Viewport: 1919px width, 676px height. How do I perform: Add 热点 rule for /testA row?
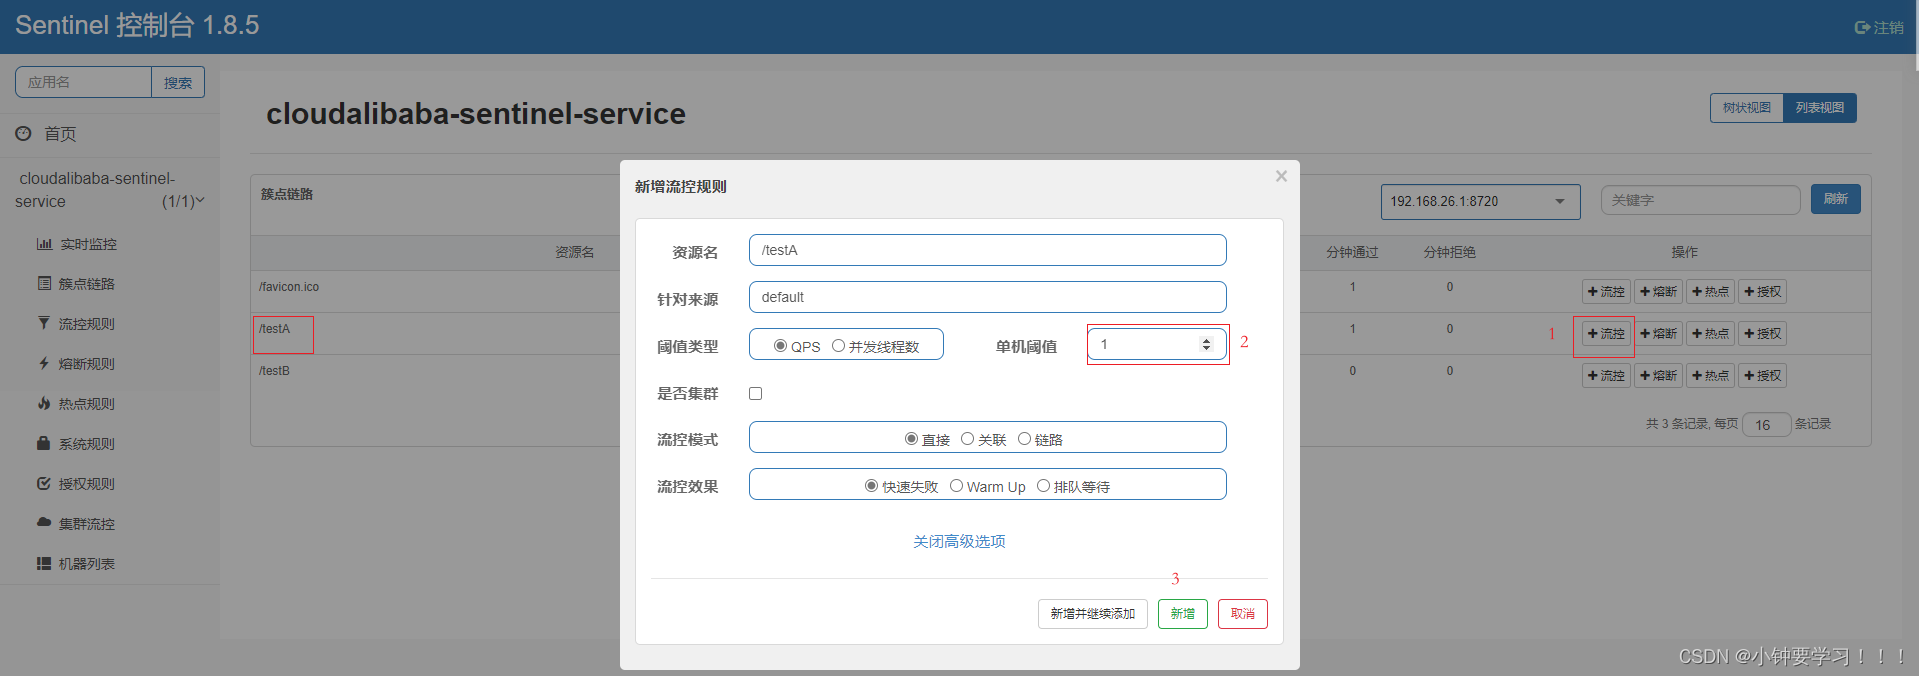pos(1711,334)
